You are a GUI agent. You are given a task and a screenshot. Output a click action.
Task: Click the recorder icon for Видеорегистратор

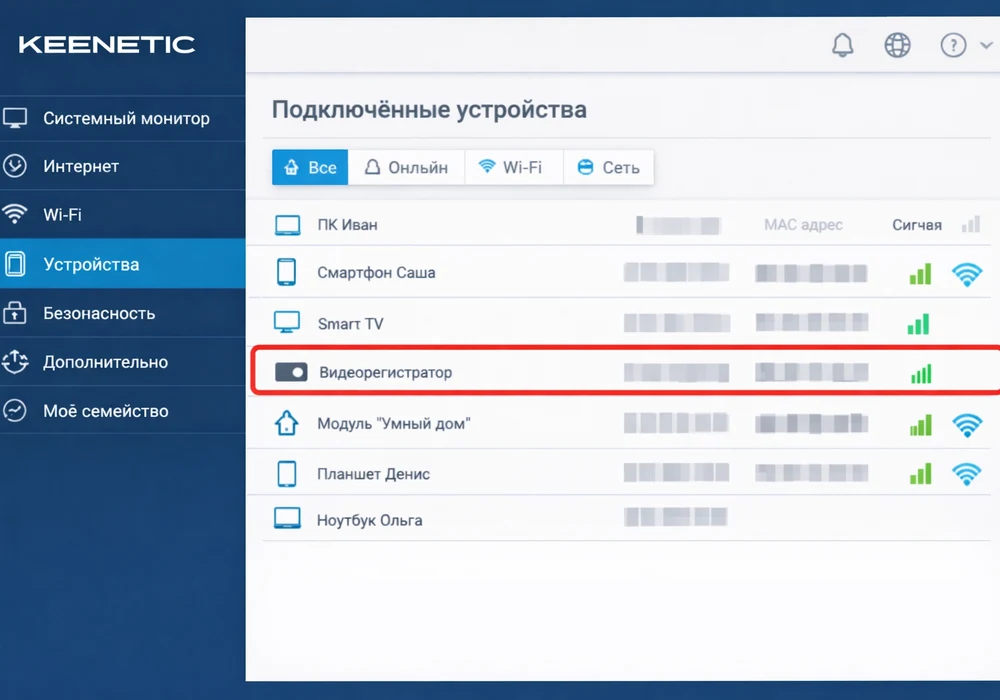tap(291, 372)
